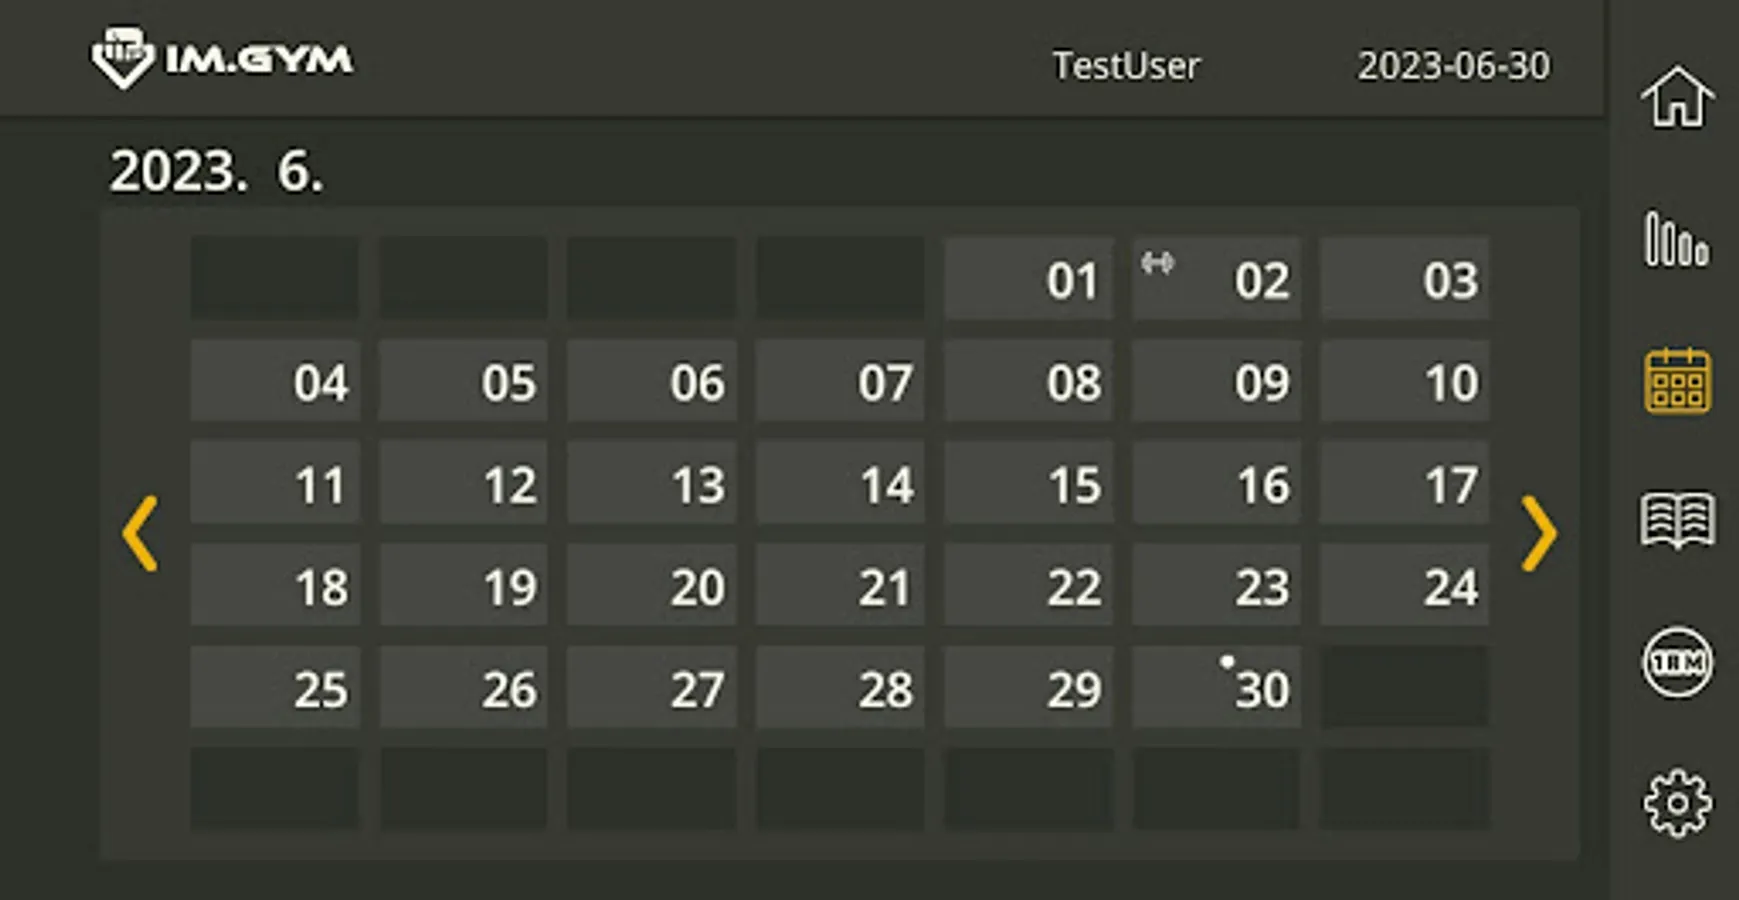Go to previous month with left chevron
This screenshot has height=900, width=1739.
(140, 533)
